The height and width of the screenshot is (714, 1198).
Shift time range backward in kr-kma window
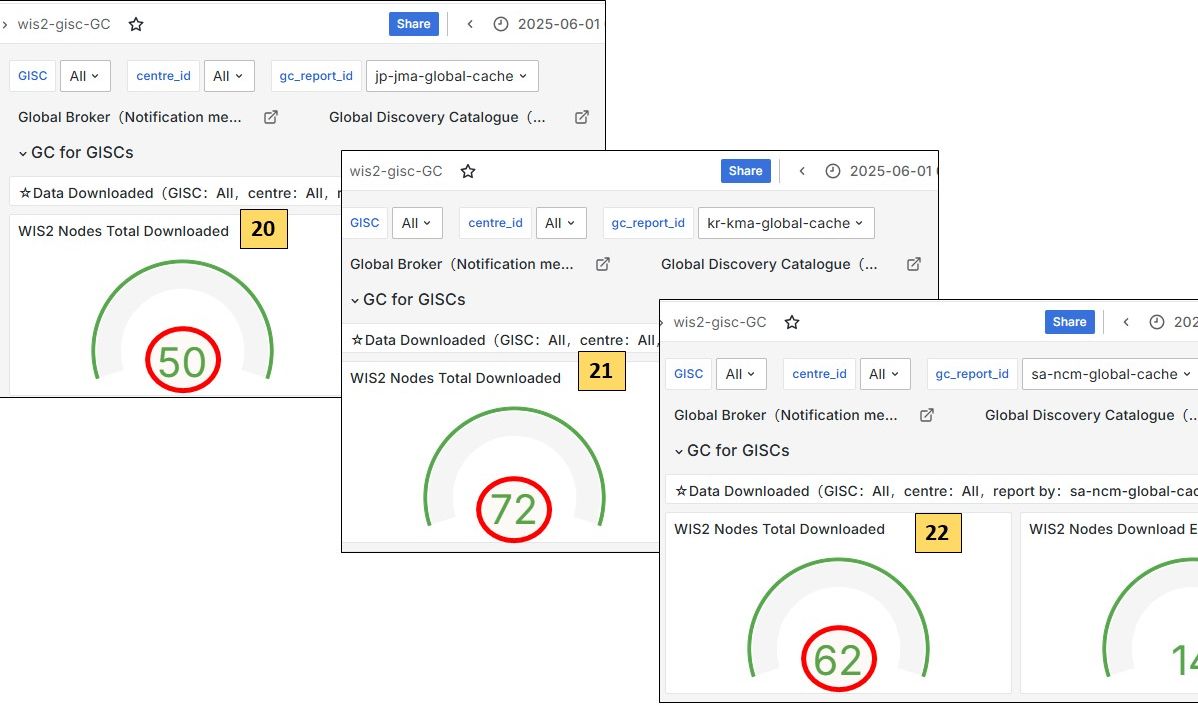(802, 171)
